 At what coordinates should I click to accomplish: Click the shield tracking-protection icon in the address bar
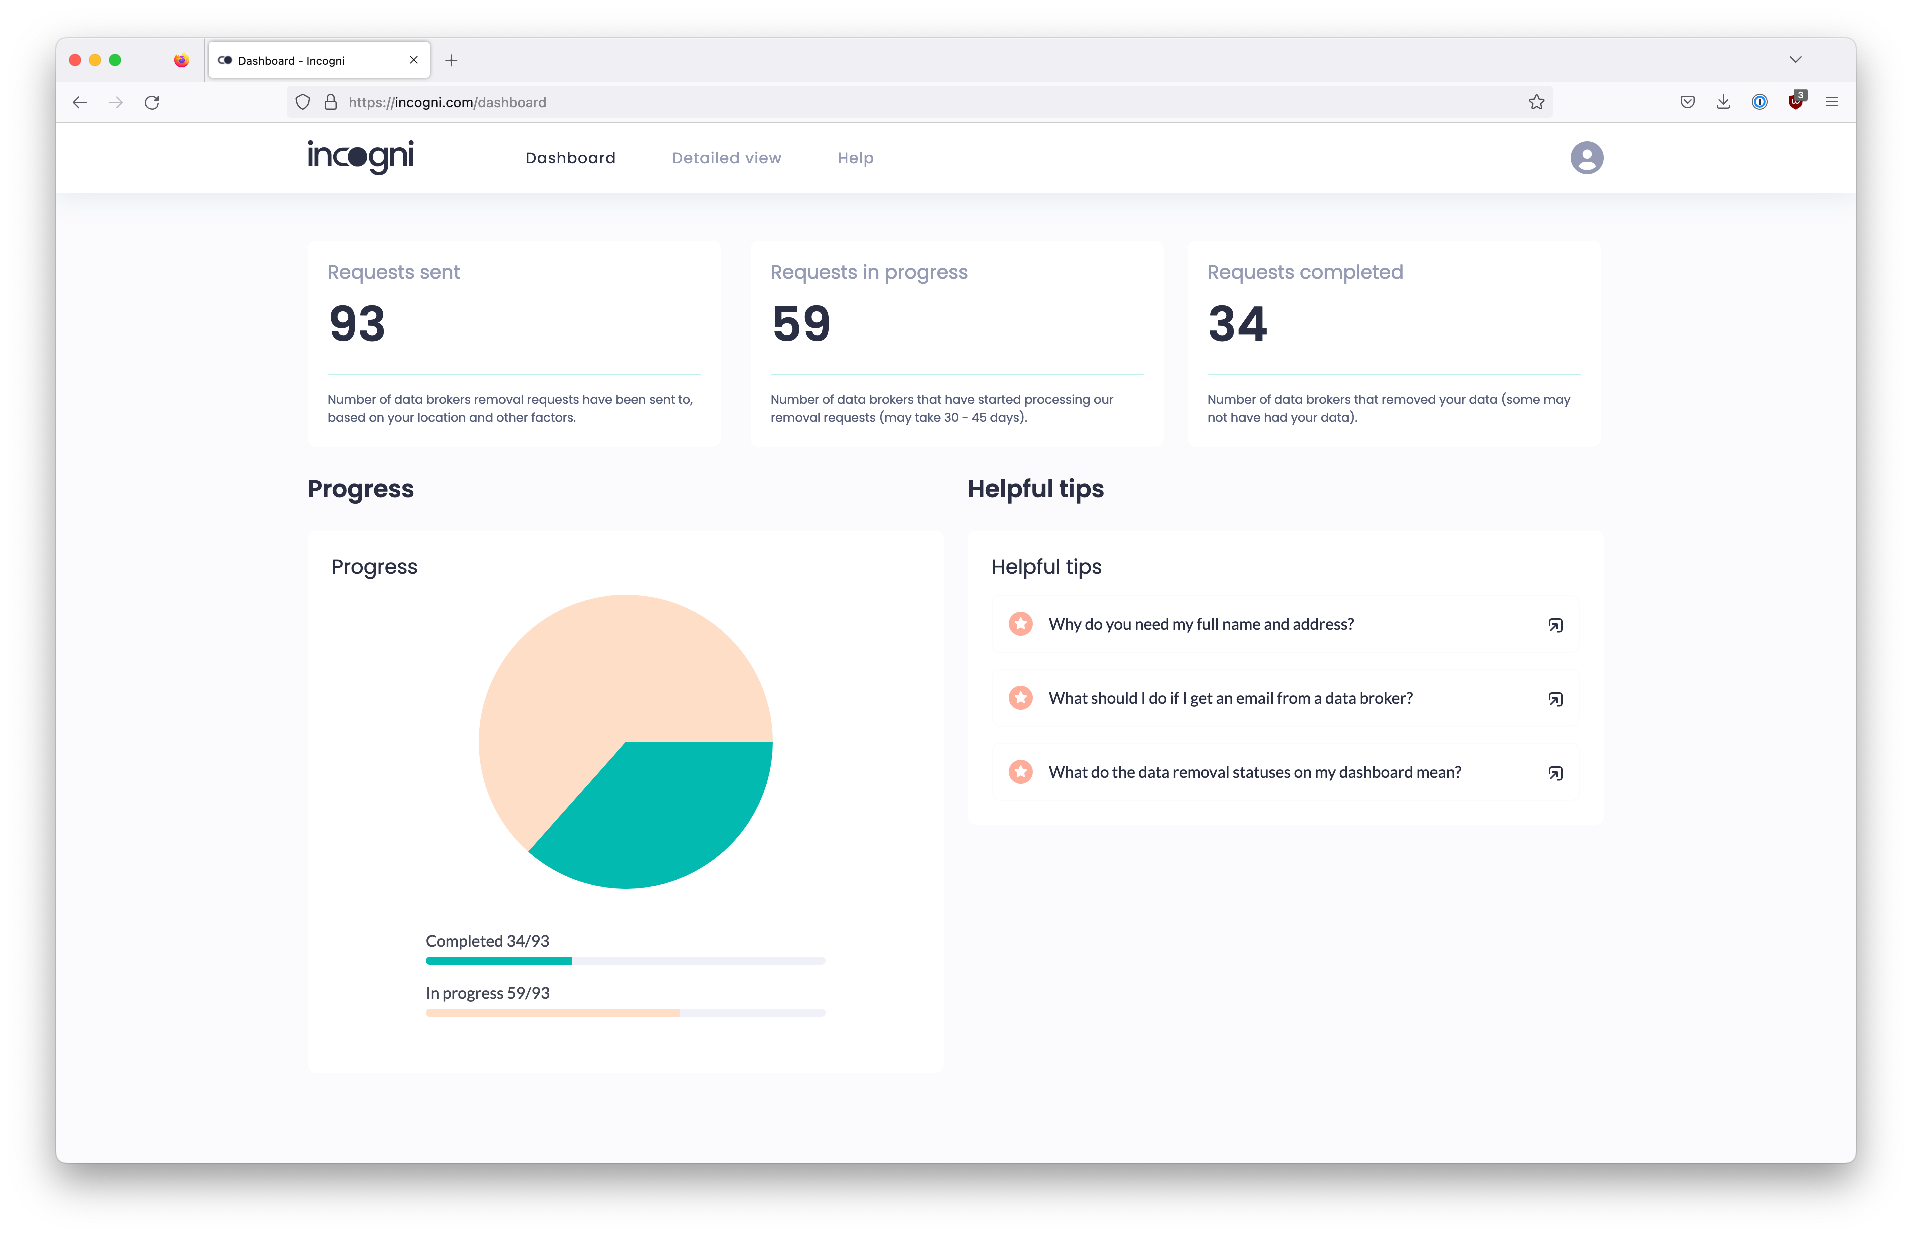click(302, 101)
